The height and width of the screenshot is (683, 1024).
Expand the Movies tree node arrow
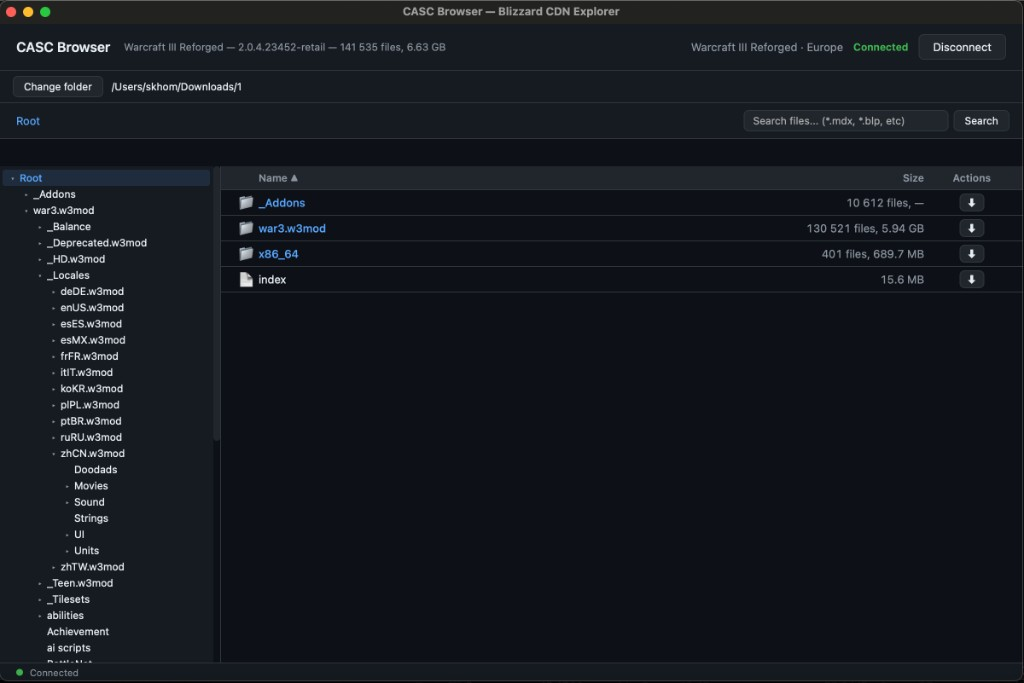pyautogui.click(x=67, y=486)
